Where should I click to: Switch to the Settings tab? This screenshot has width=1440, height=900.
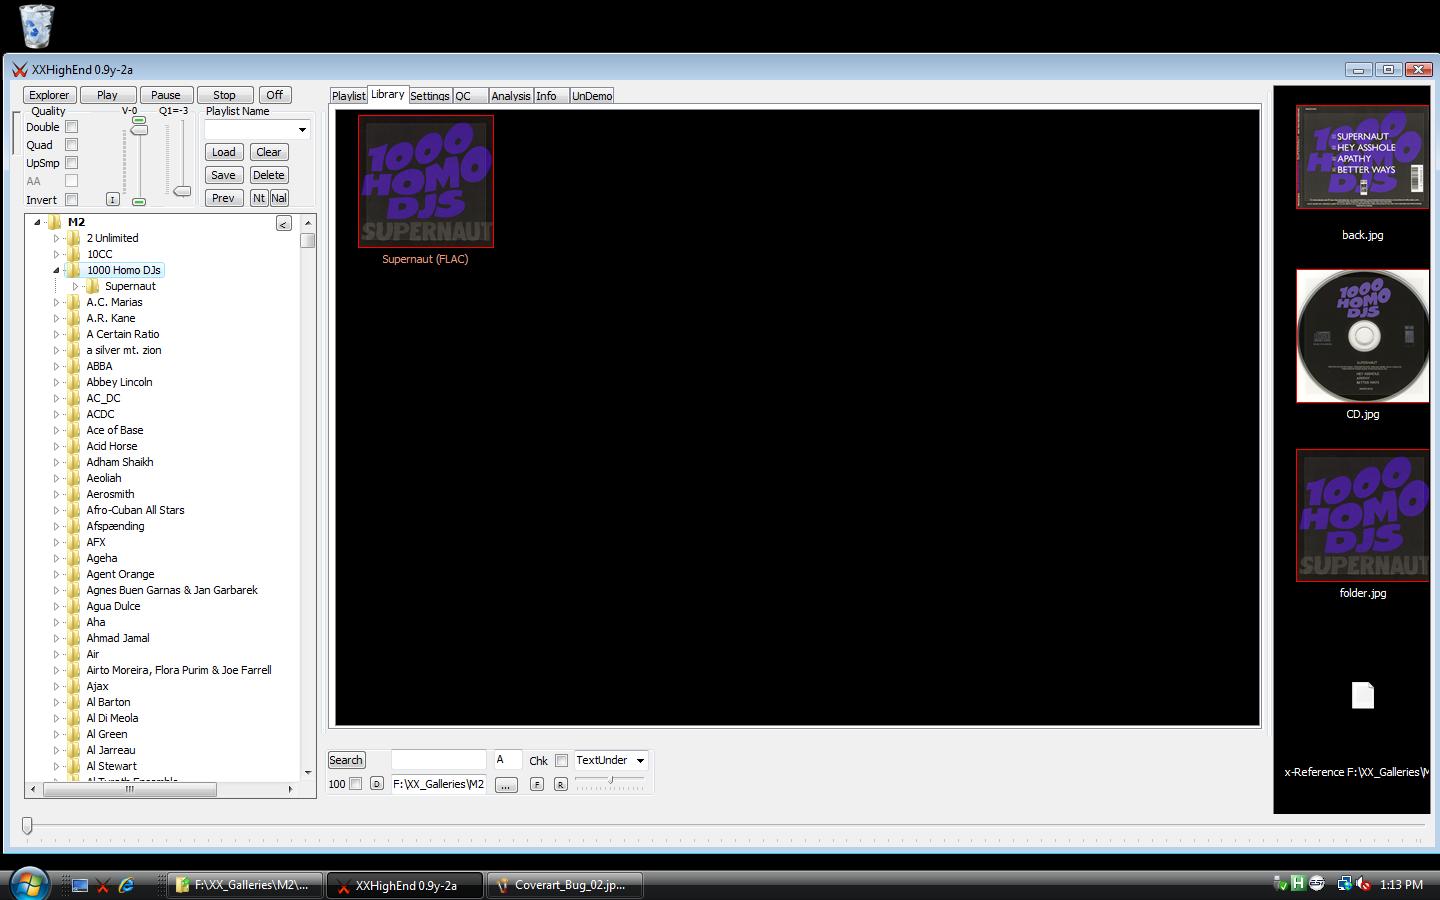coord(430,96)
